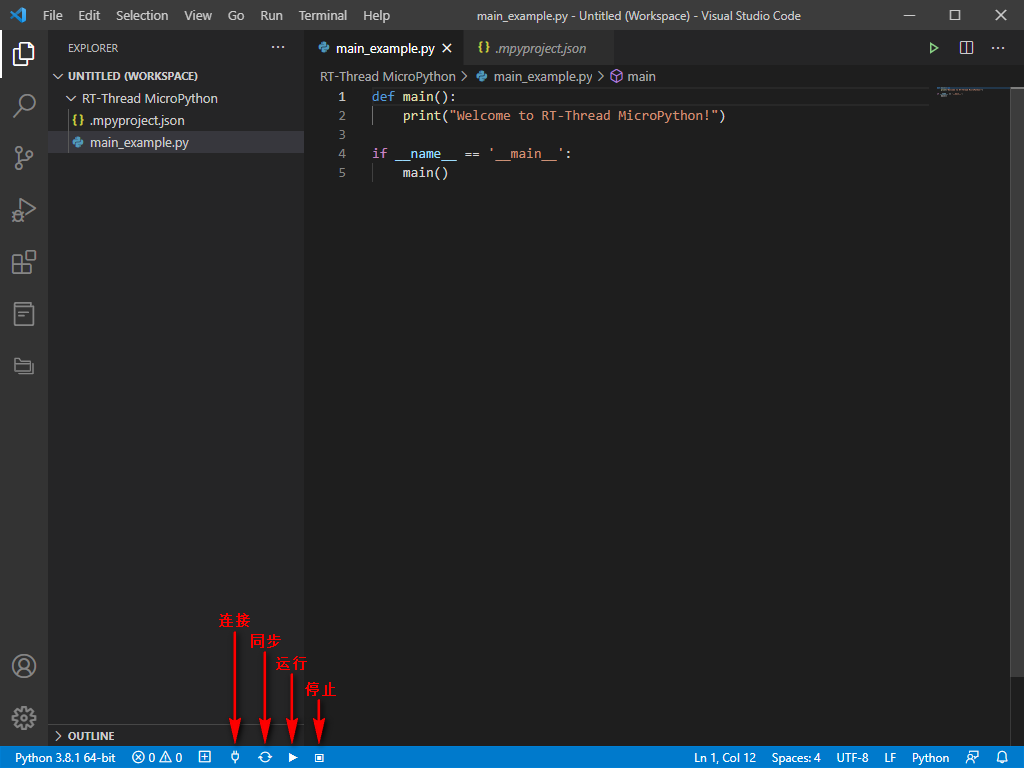The height and width of the screenshot is (768, 1024).
Task: Click the "if __name__" line of code
Action: pyautogui.click(x=472, y=153)
